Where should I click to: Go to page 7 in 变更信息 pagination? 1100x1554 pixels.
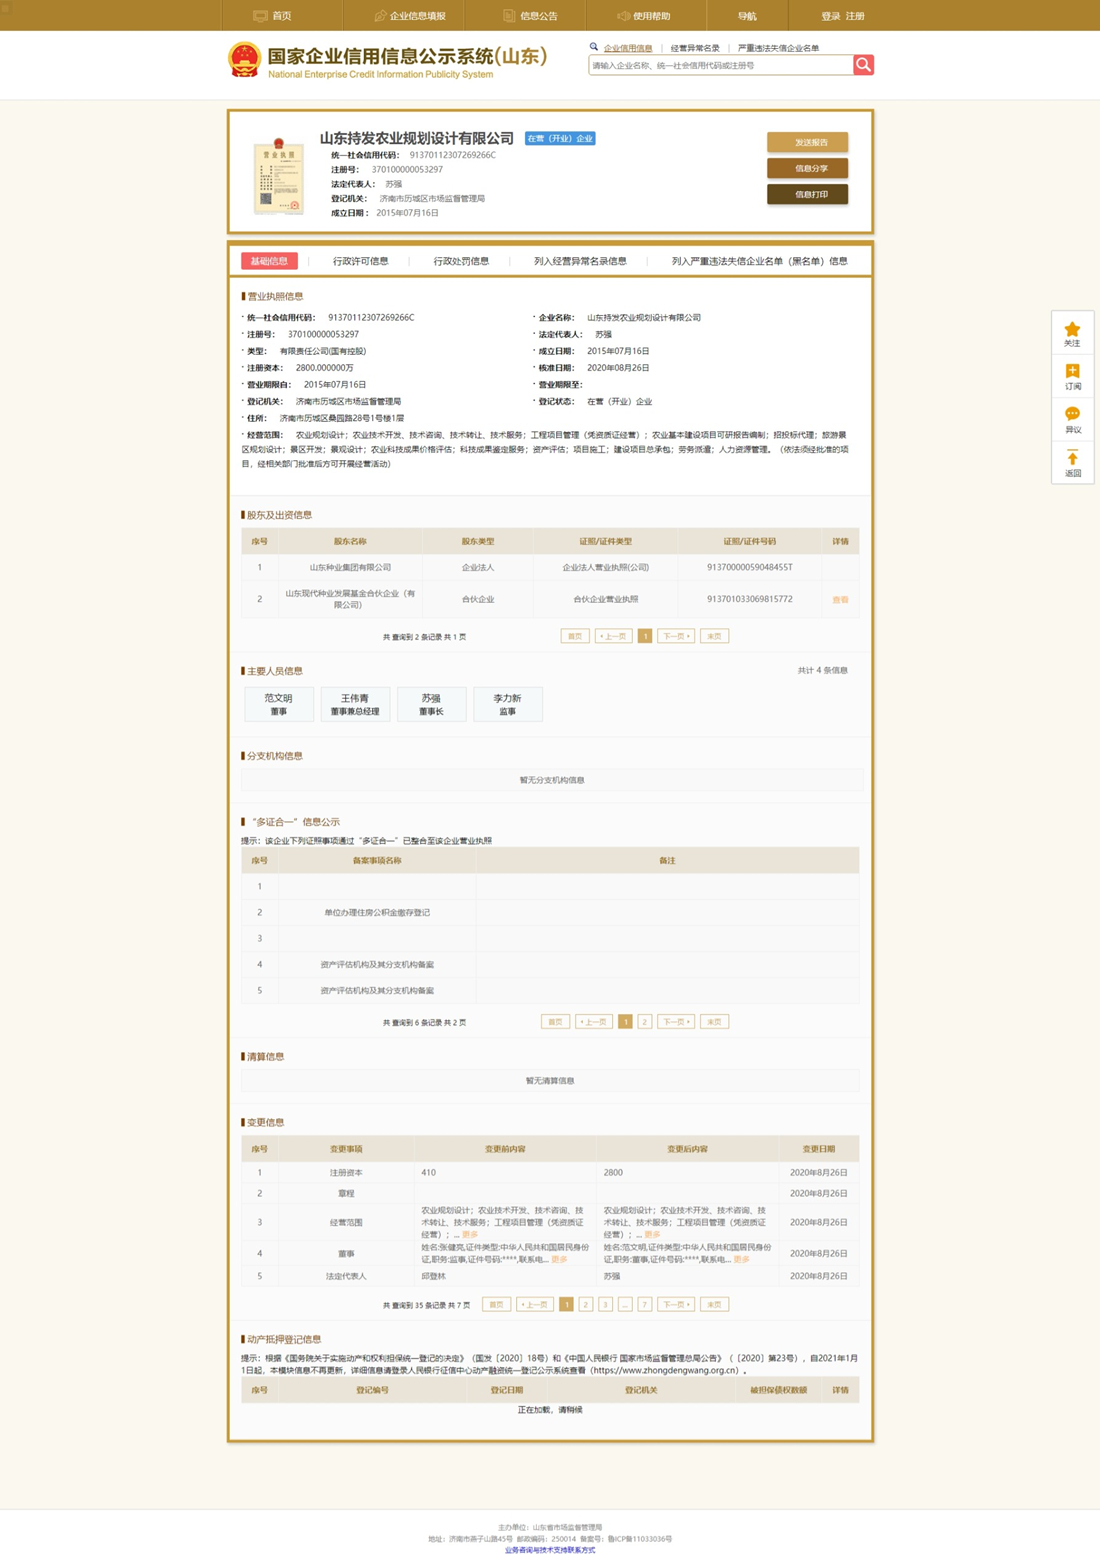coord(645,1304)
